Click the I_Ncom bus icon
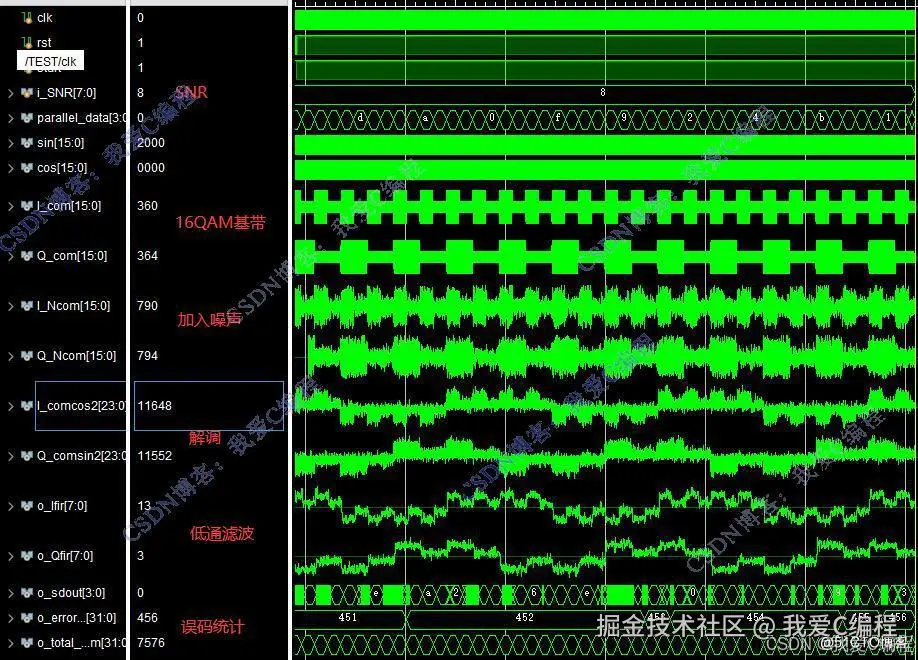This screenshot has width=918, height=660. click(27, 306)
